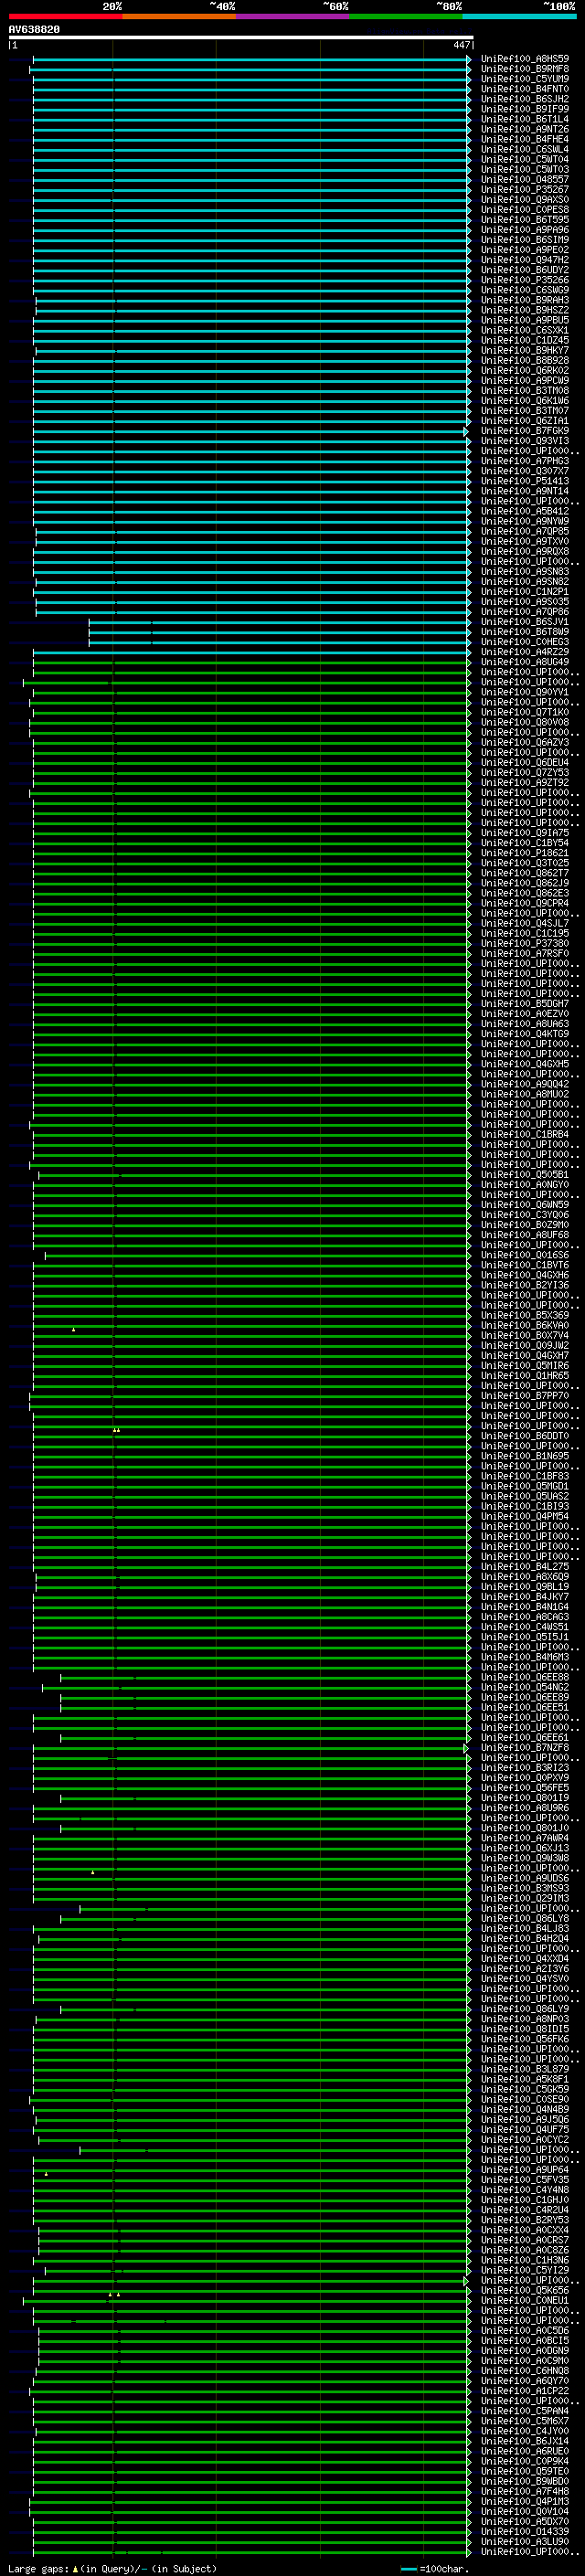Viewport: 585px width, 2576px height.
Task: Click the white query length bar
Action: pos(241,37)
